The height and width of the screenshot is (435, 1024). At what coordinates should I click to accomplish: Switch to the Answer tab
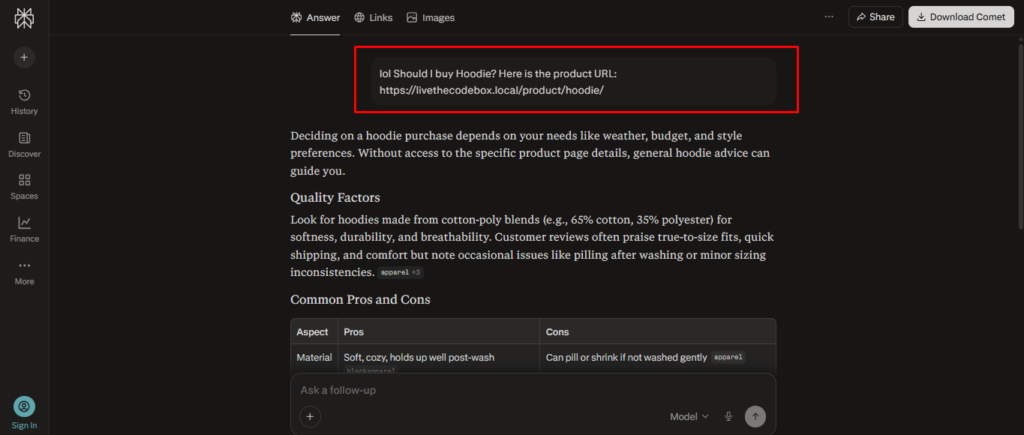315,17
